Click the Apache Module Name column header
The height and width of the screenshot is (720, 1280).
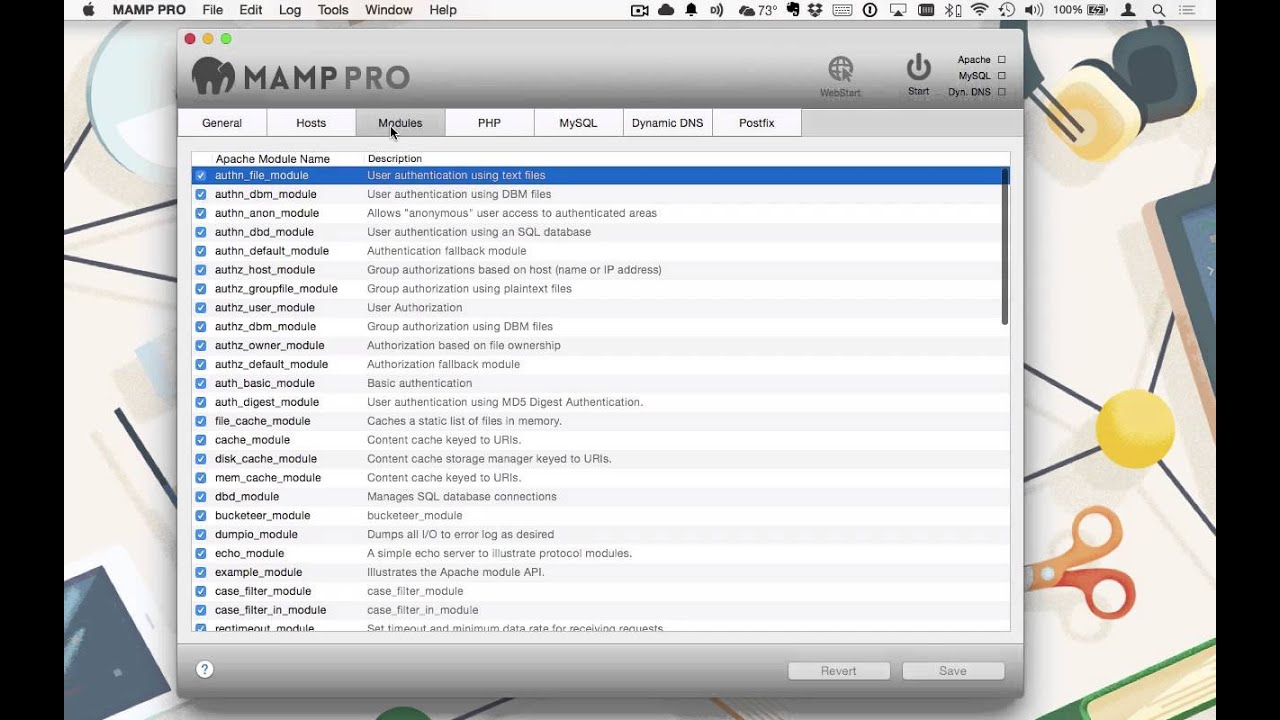(x=272, y=159)
